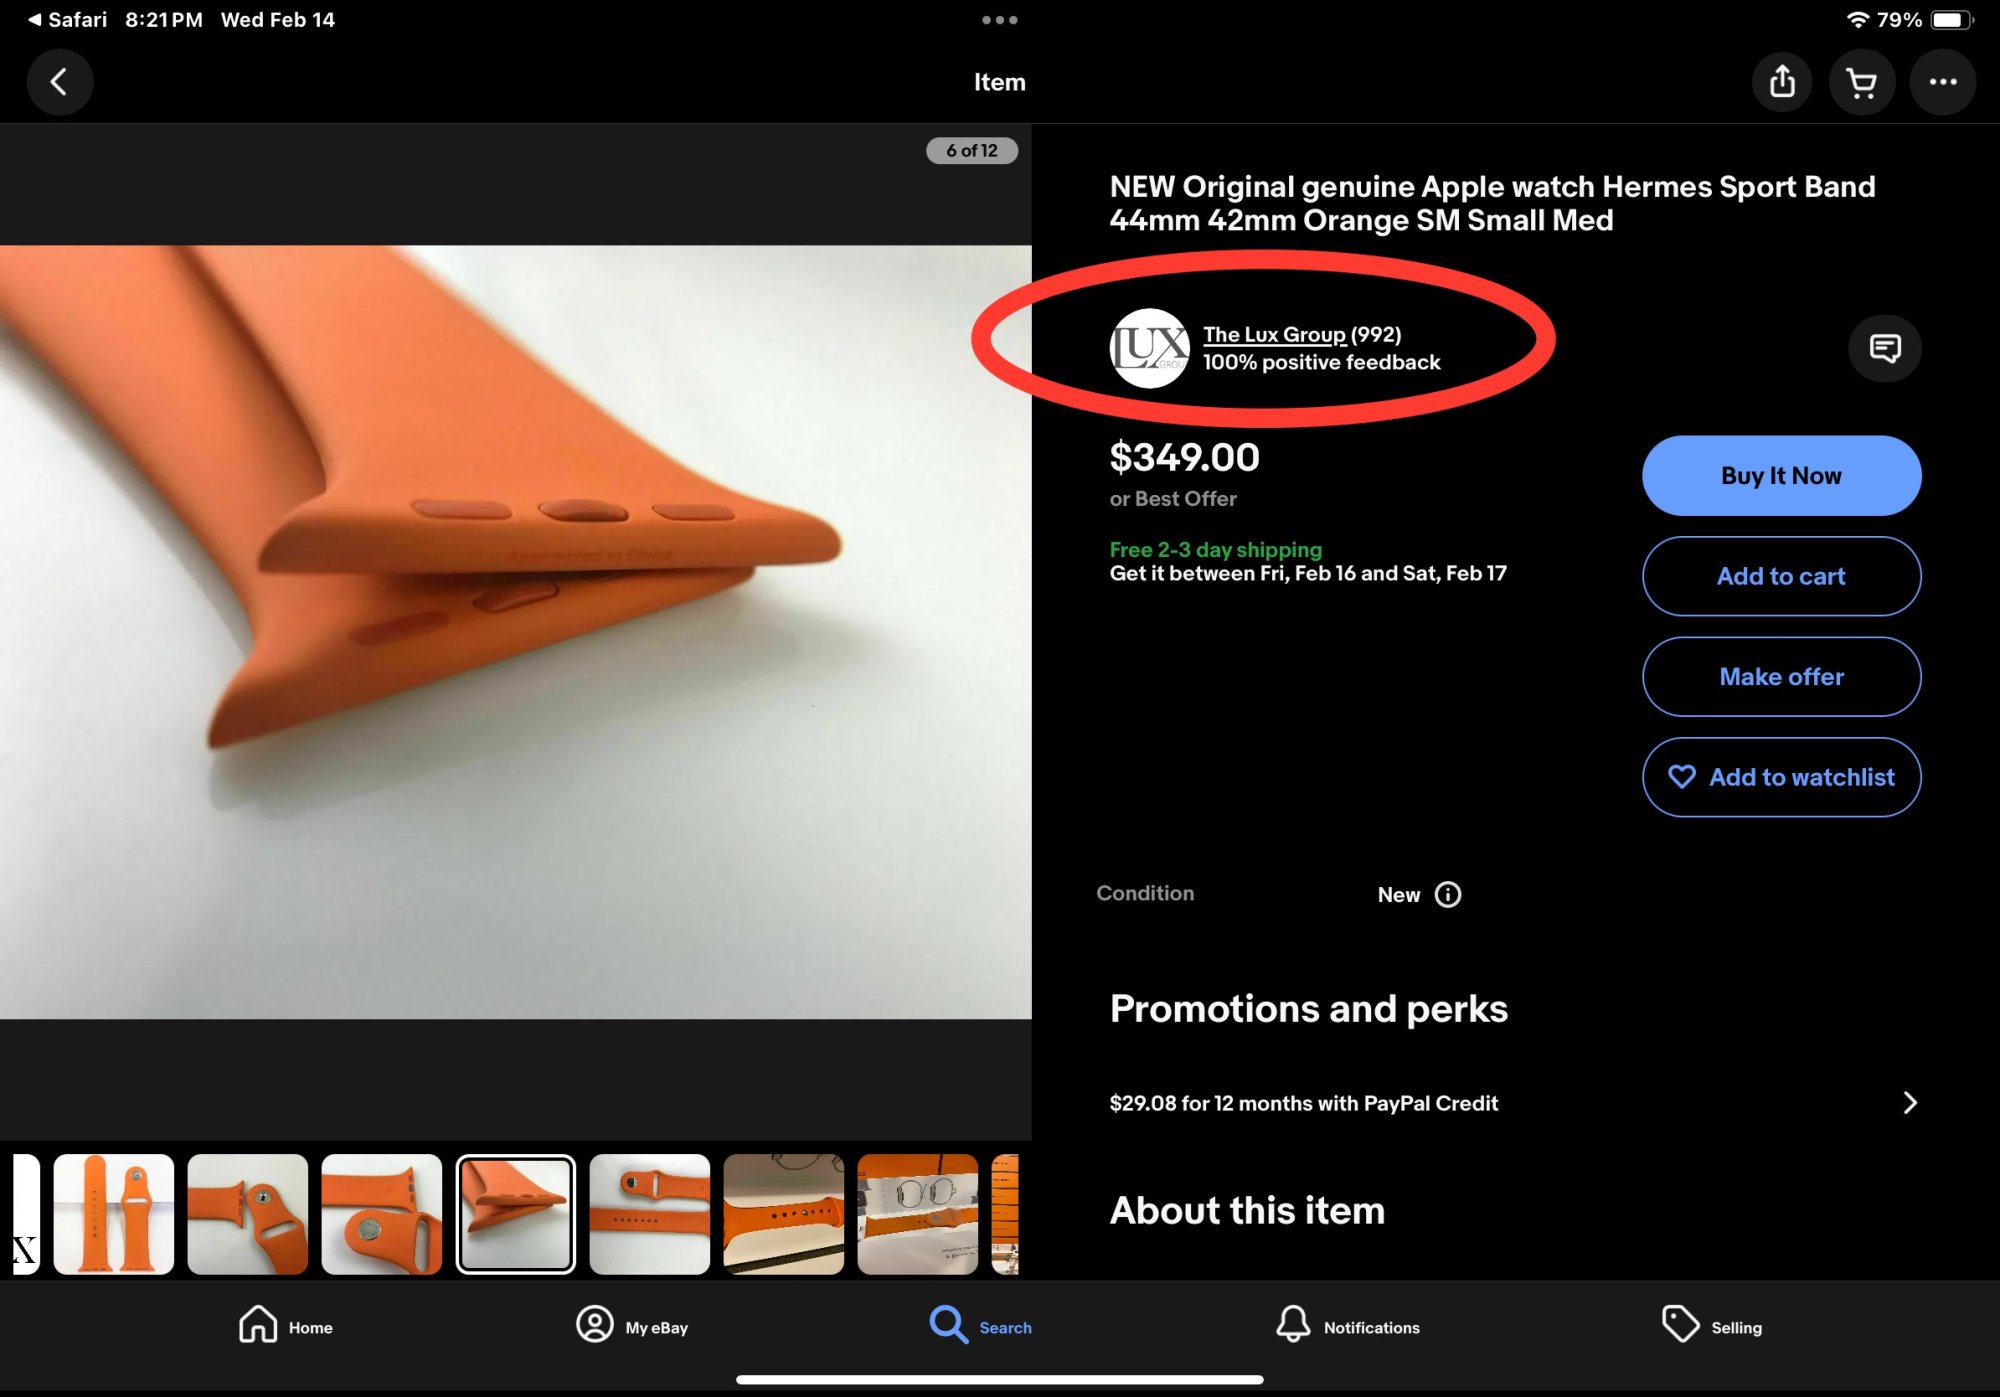Viewport: 2000px width, 1397px height.
Task: Message the seller via chat icon
Action: tap(1884, 348)
